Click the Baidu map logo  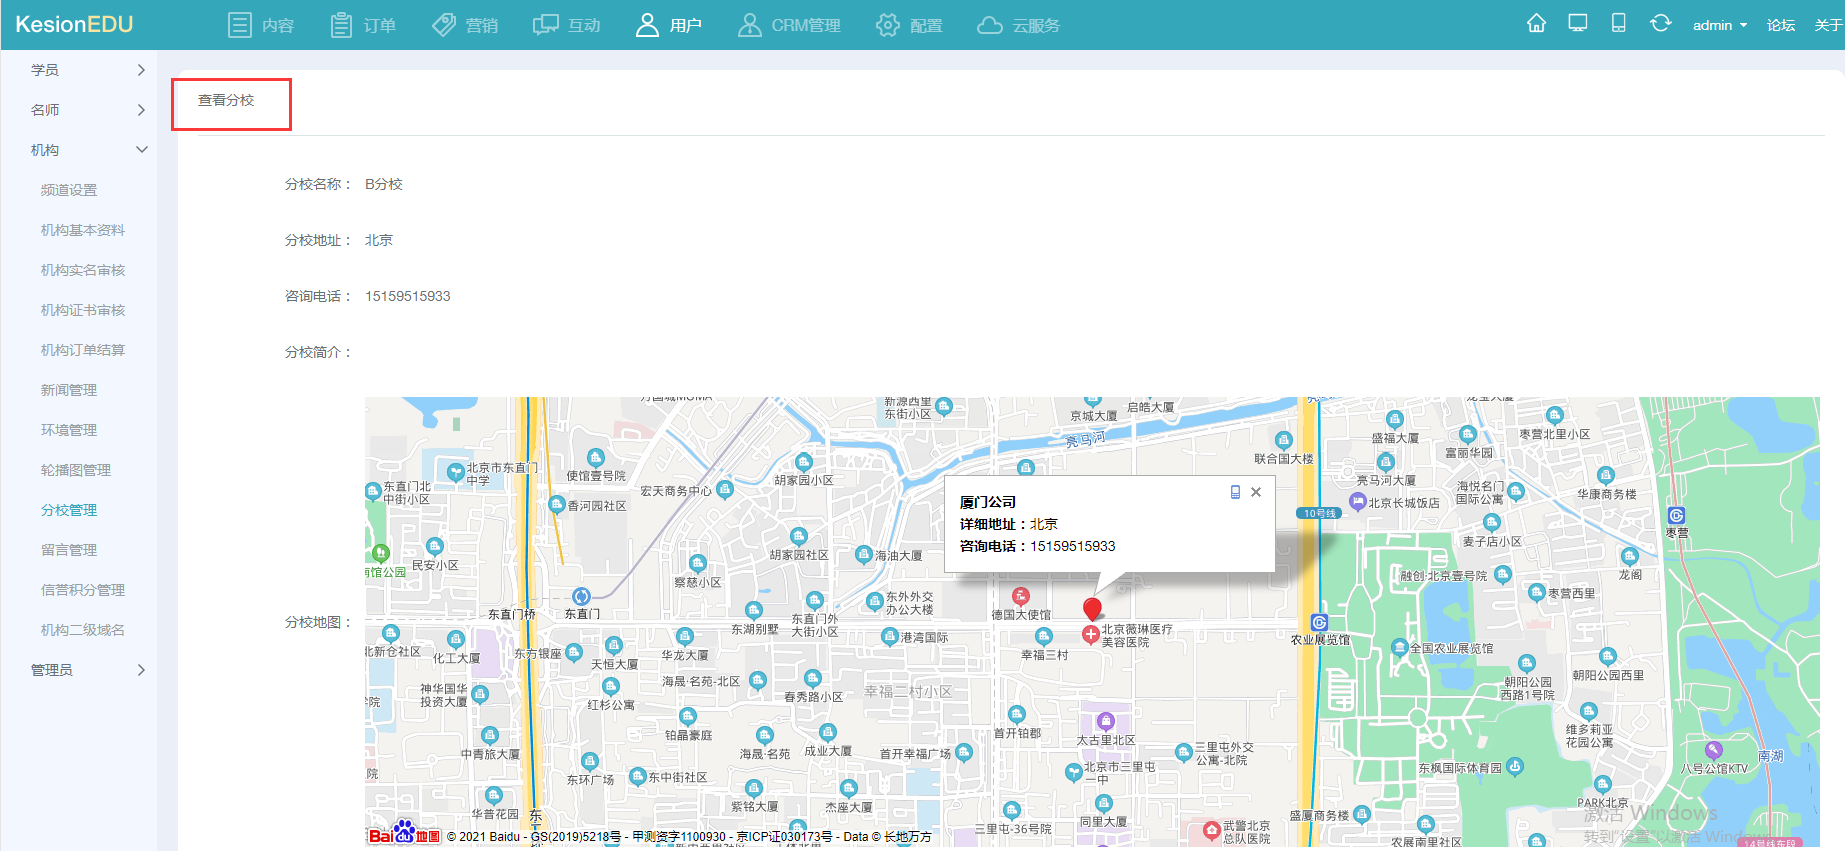click(405, 833)
